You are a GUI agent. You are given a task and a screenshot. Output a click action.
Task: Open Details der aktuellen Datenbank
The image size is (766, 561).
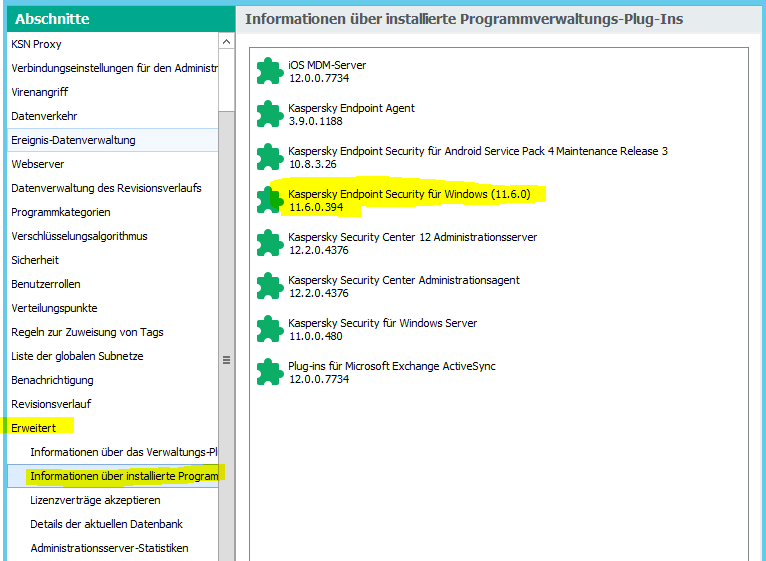(113, 524)
